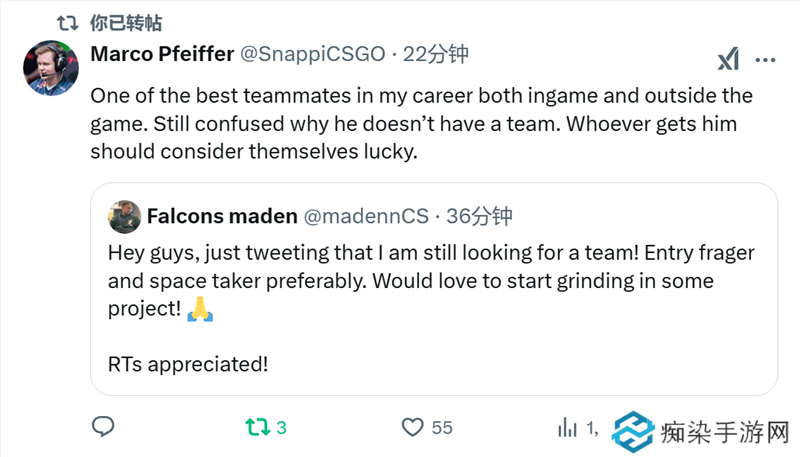Image resolution: width=800 pixels, height=457 pixels.
Task: Click the 你已转帖 label
Action: point(125,22)
